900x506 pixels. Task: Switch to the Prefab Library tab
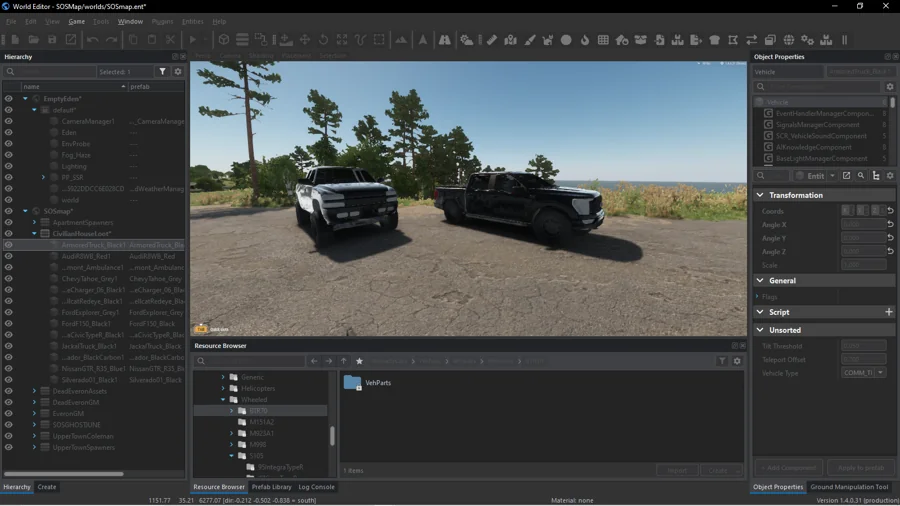point(271,486)
